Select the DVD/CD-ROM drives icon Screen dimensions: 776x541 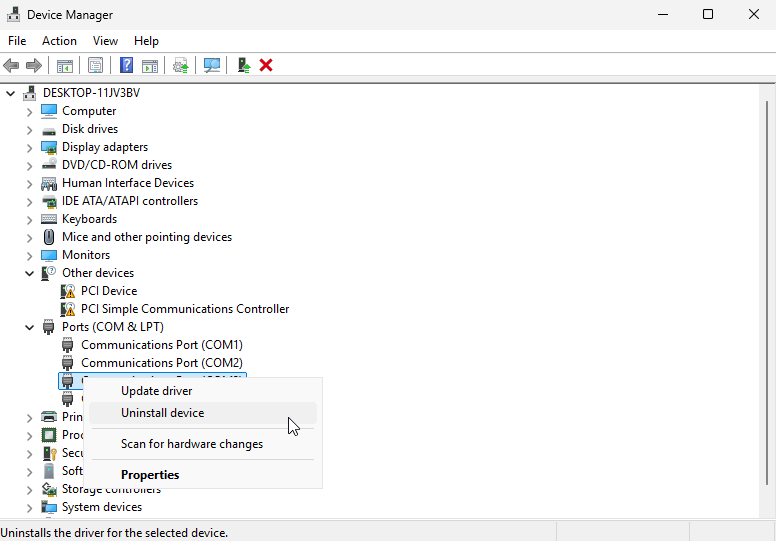(x=49, y=165)
